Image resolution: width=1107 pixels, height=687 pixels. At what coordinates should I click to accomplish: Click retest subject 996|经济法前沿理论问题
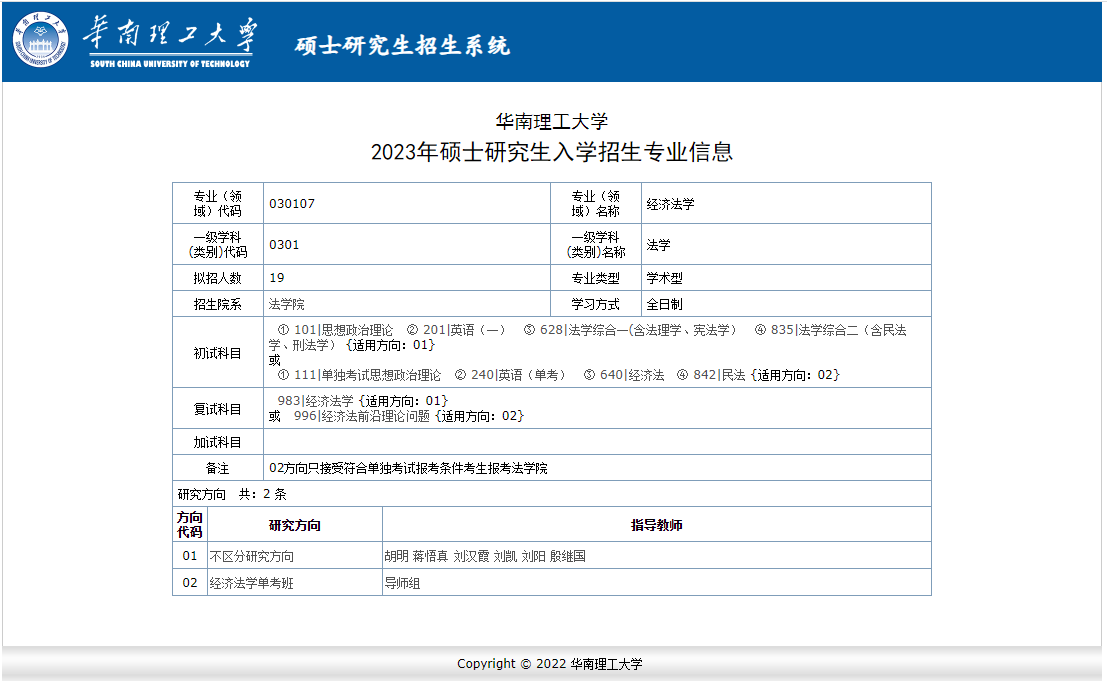click(x=361, y=417)
